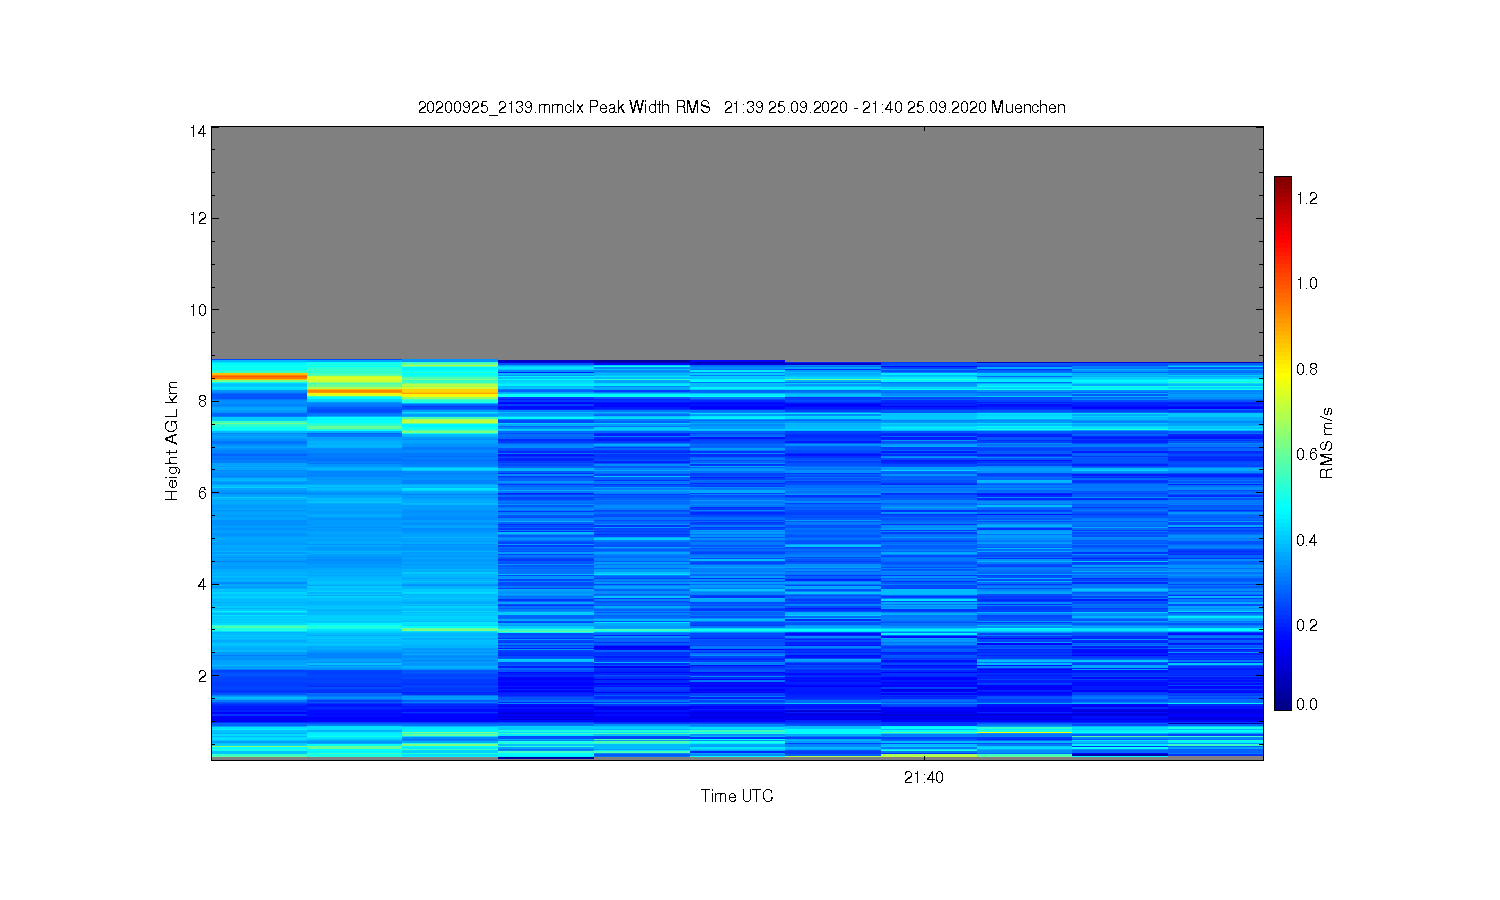Click the 'RMS m/s' colorbar label

[x=1327, y=443]
